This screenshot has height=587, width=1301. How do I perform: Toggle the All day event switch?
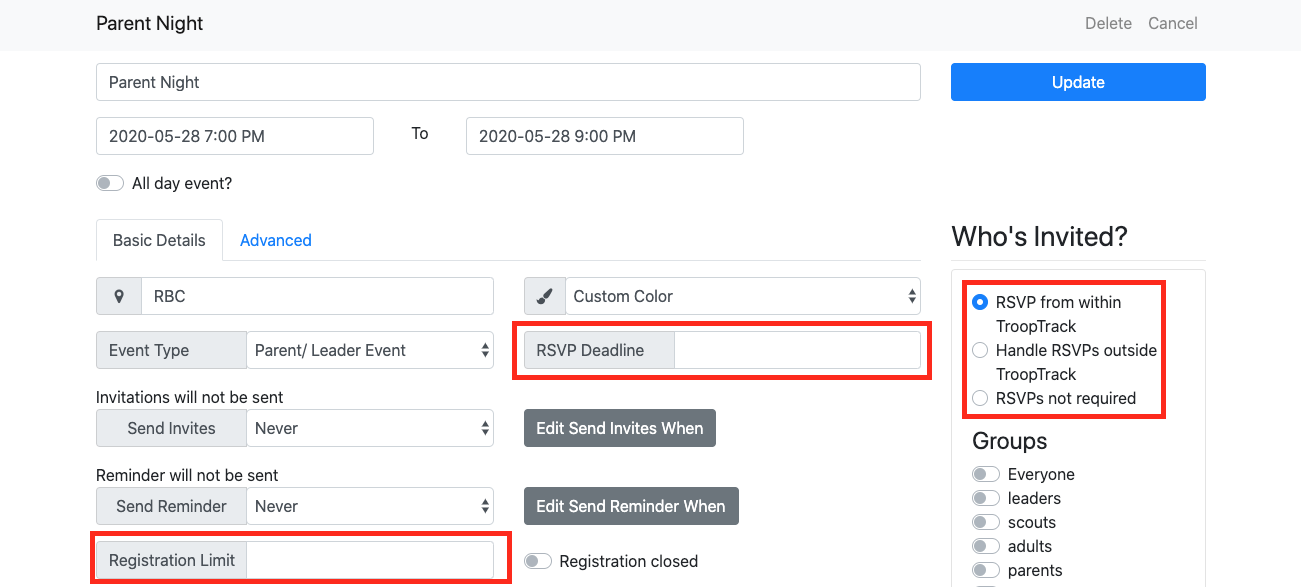point(110,183)
